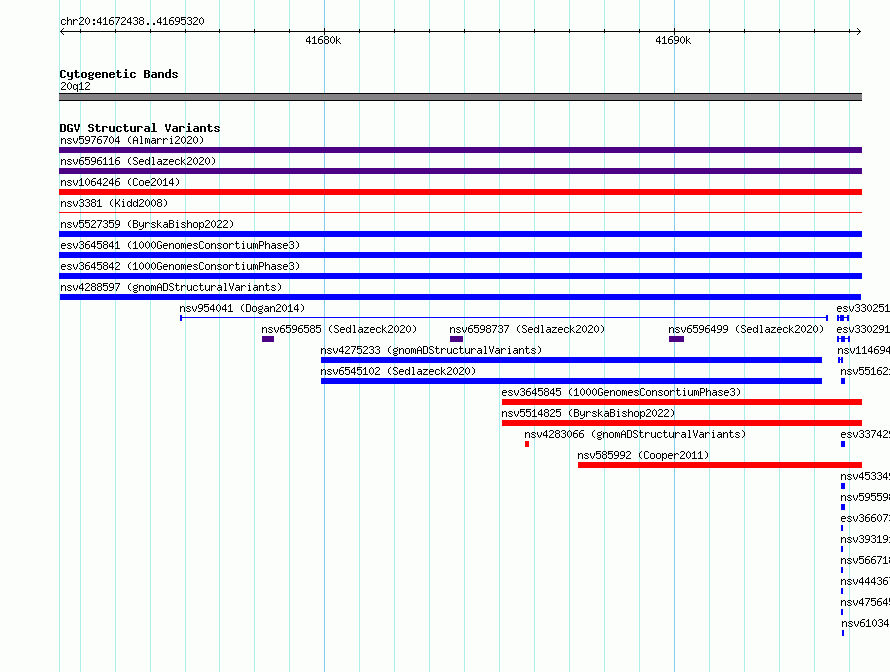
Task: Select the Cytogenetic Bands track title
Action: point(119,74)
